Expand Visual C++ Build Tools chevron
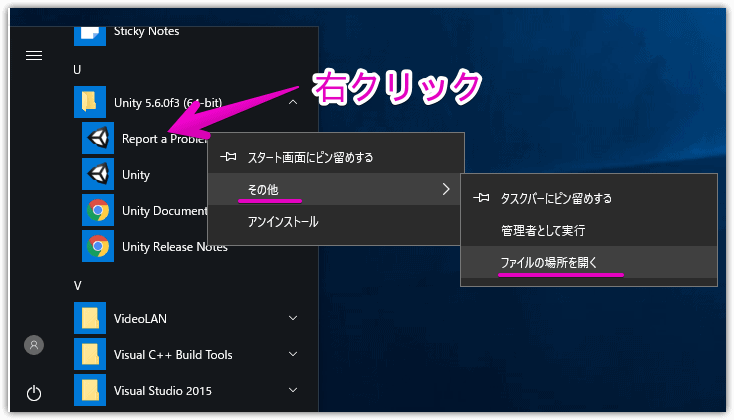 pos(293,354)
